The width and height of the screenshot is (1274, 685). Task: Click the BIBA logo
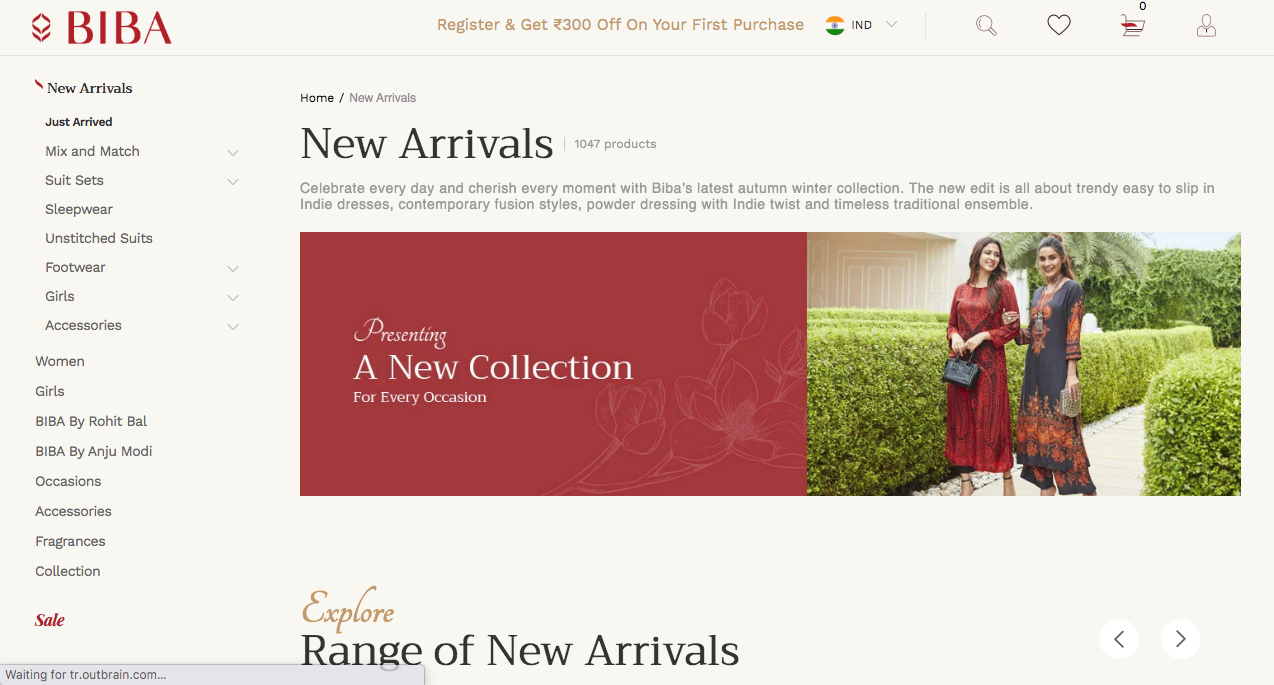(x=101, y=28)
